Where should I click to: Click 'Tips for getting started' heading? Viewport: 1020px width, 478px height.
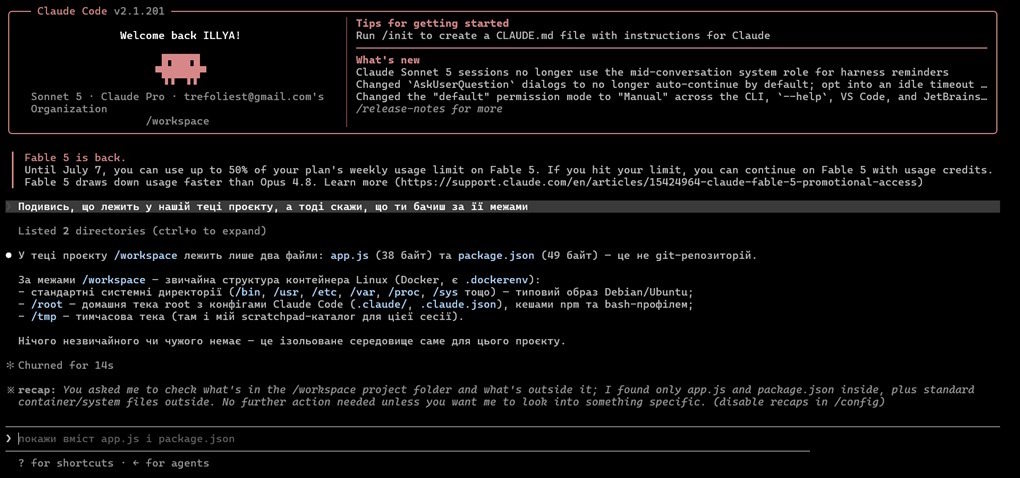point(432,23)
